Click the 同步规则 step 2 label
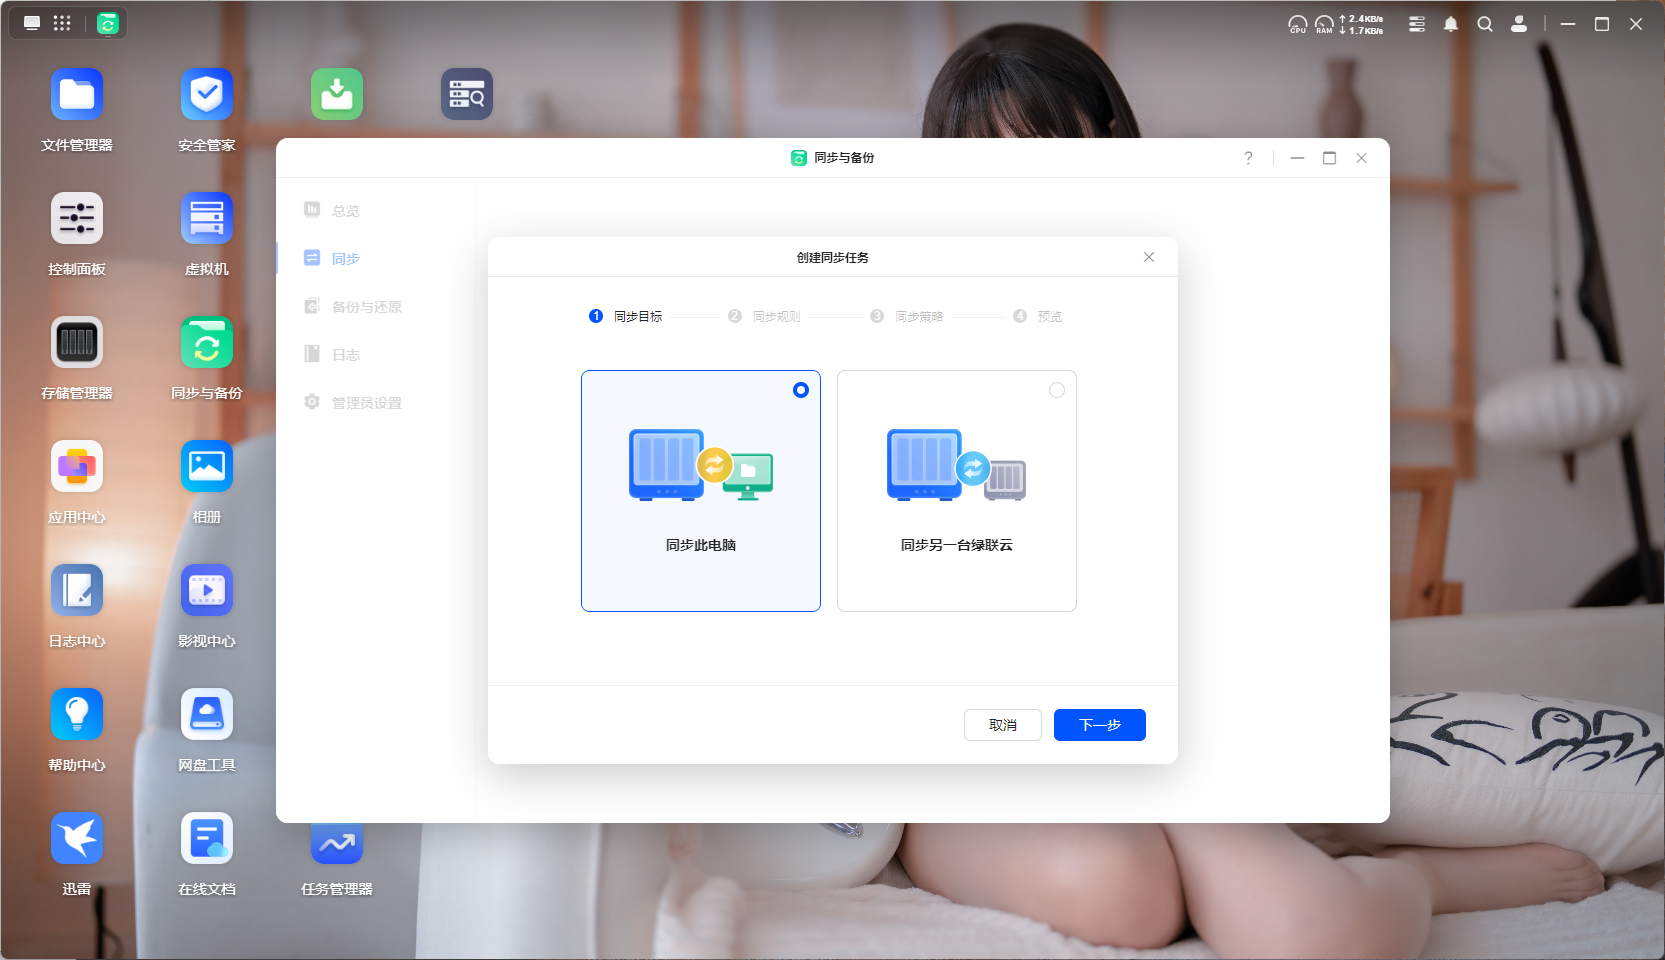Image resolution: width=1665 pixels, height=960 pixels. click(777, 316)
